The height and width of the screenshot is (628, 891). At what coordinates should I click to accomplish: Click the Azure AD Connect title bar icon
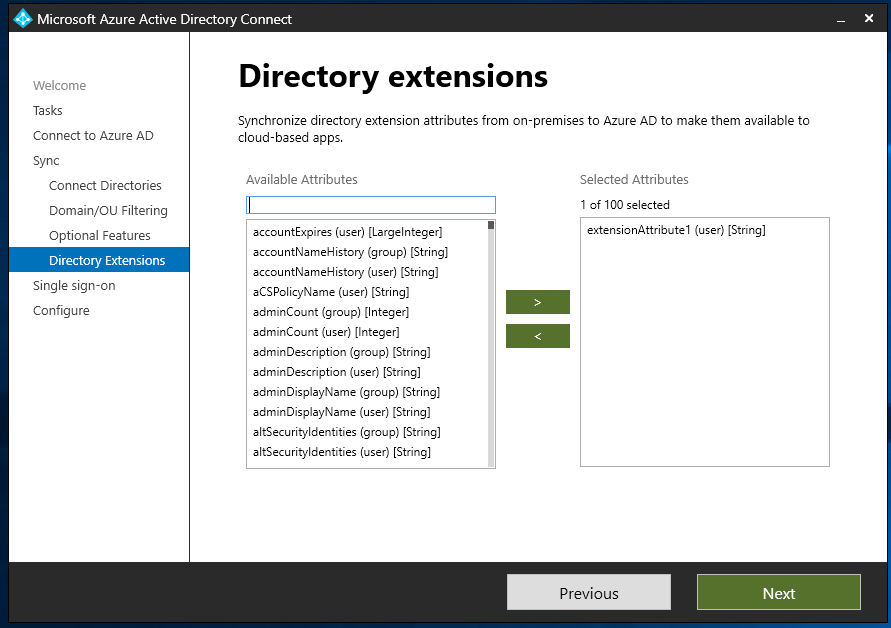click(x=22, y=18)
